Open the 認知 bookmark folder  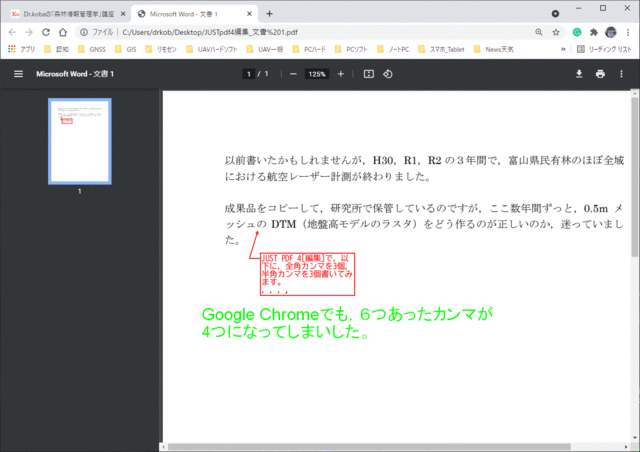click(56, 49)
